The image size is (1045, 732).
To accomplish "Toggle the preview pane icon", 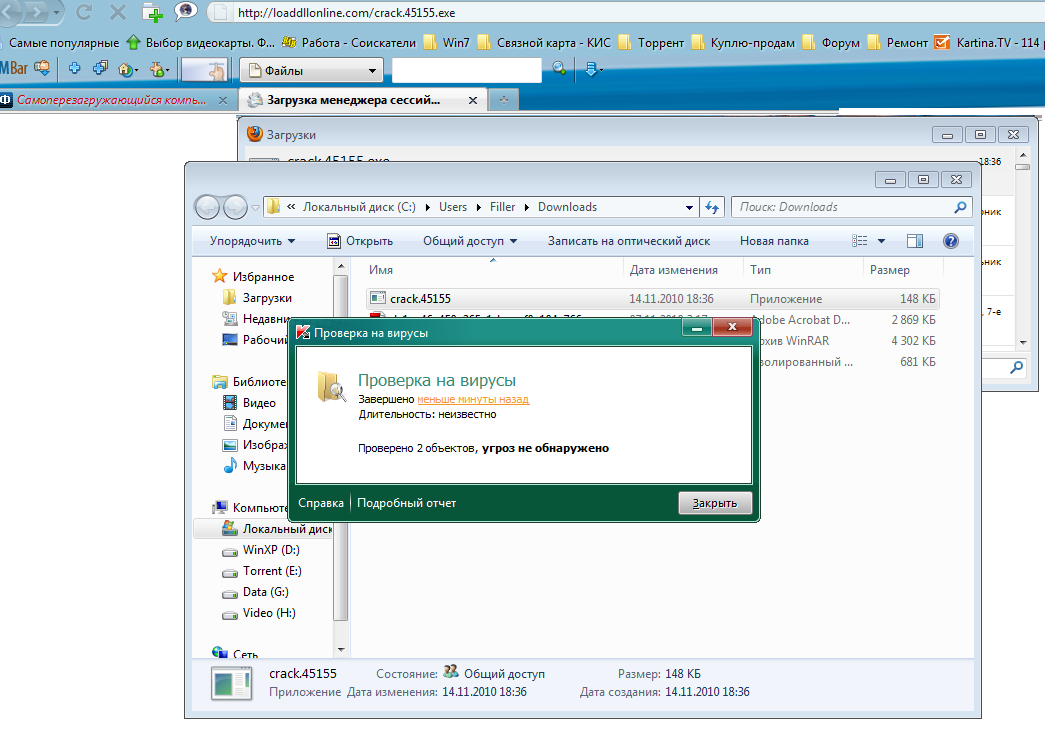I will click(x=914, y=241).
